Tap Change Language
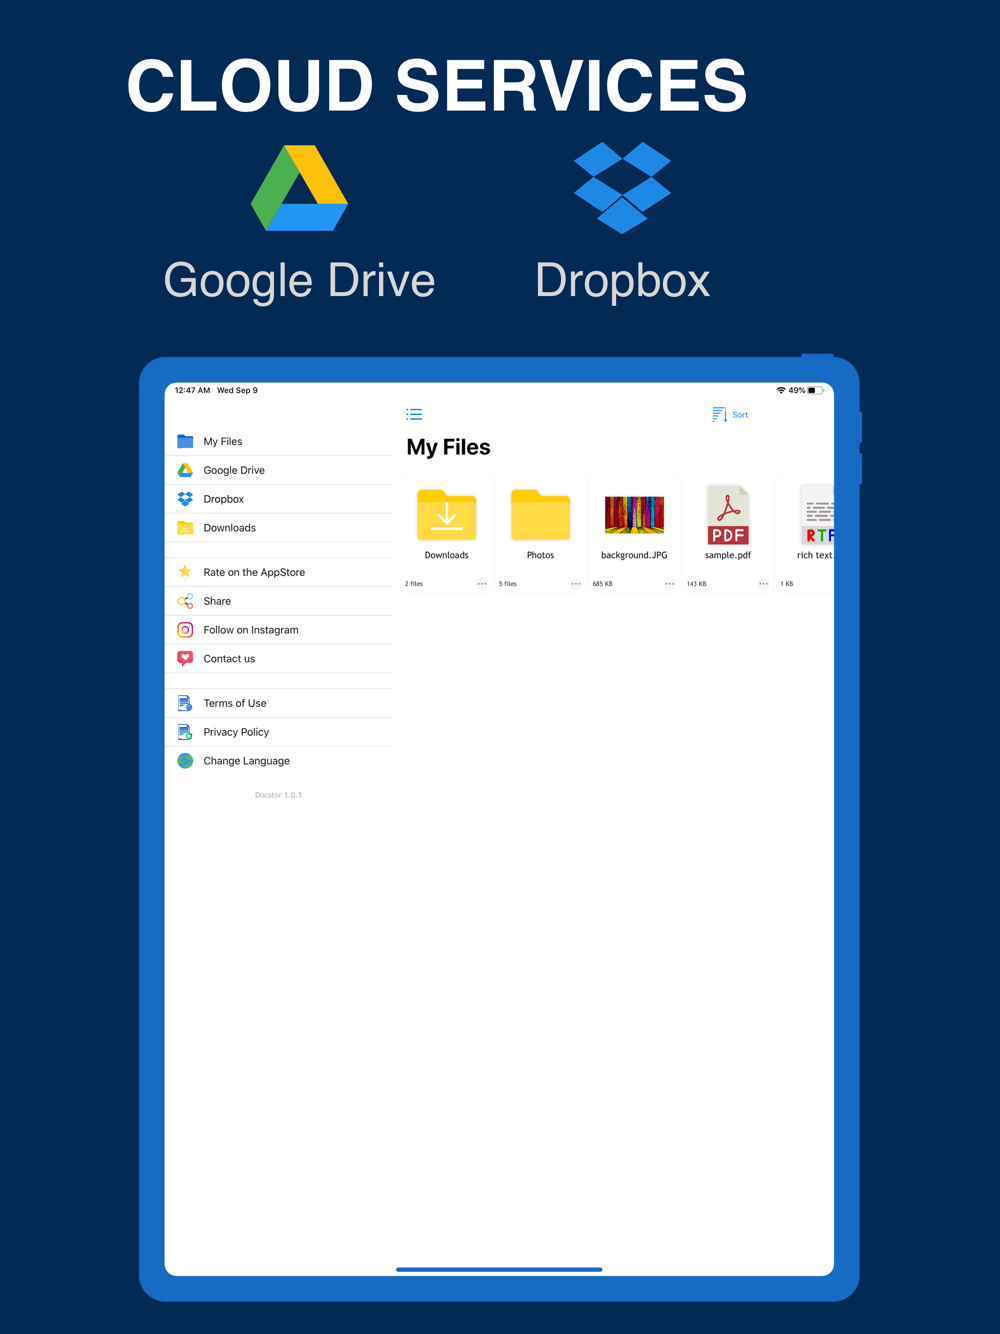The width and height of the screenshot is (1000, 1334). (279, 761)
